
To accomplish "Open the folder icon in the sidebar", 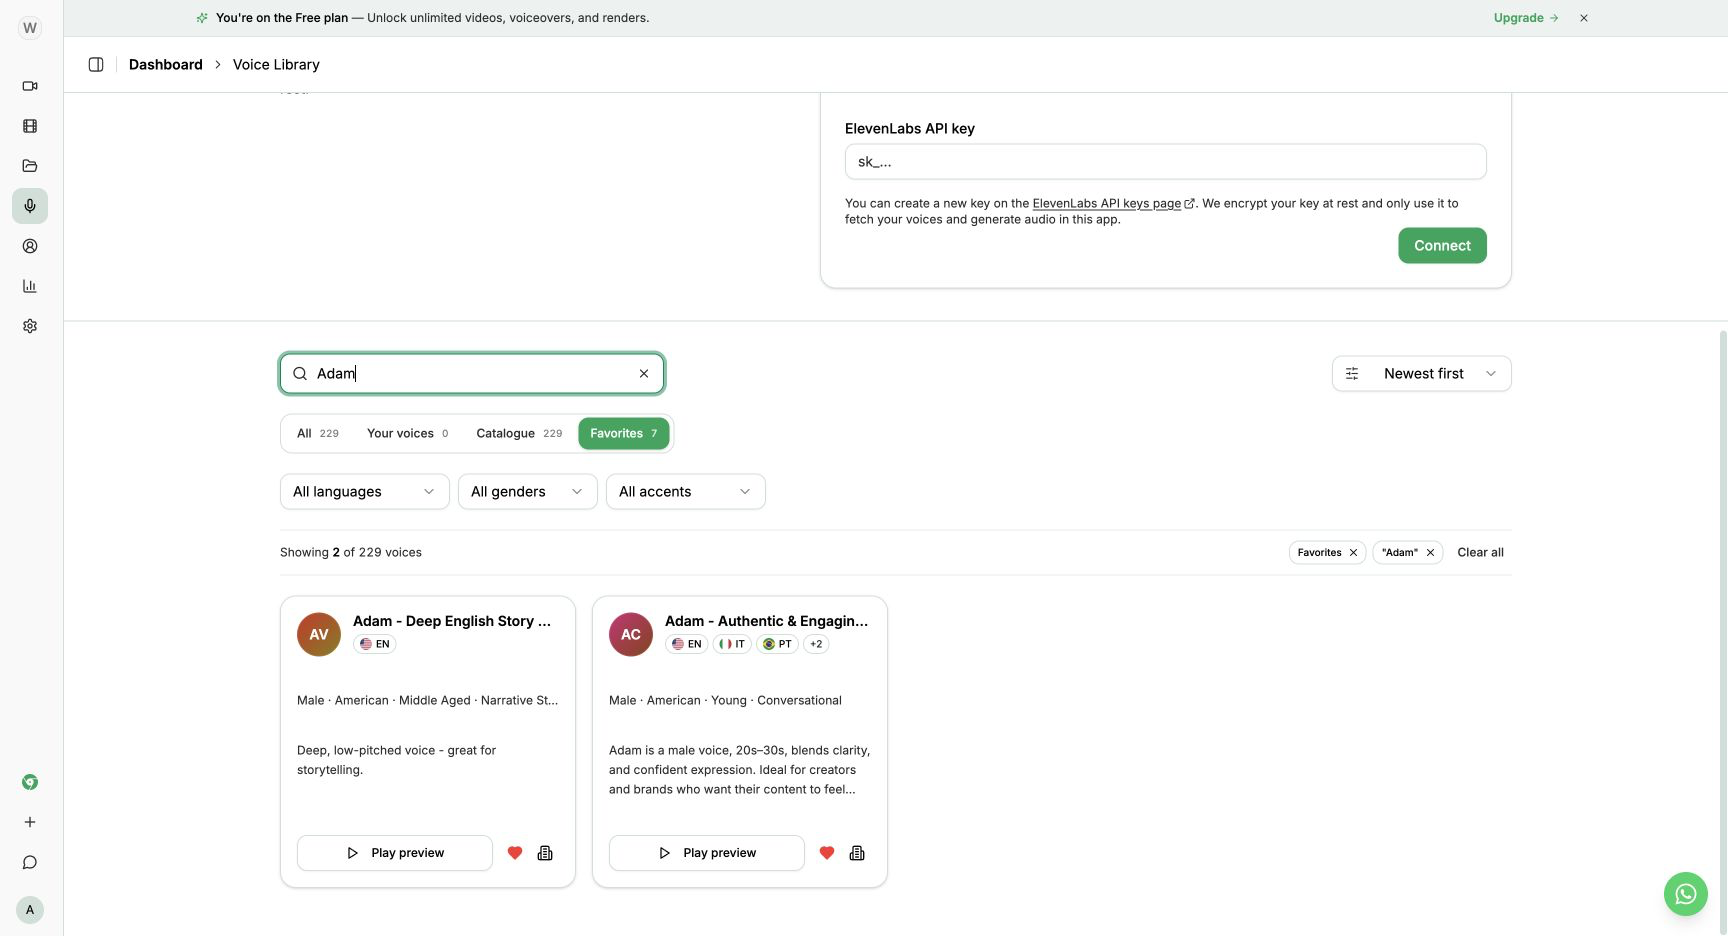I will tap(30, 166).
